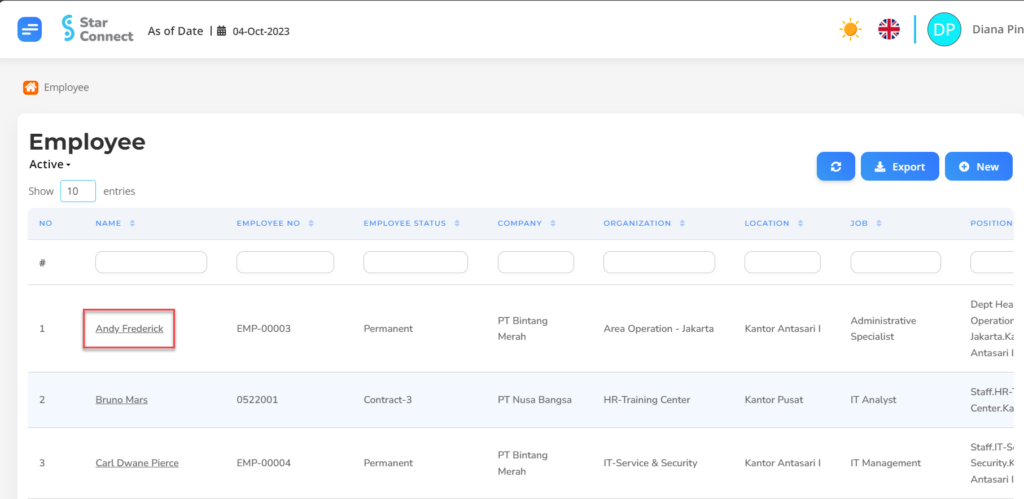1024x499 pixels.
Task: Open Carl Dwane Pierce employee record
Action: pos(137,463)
